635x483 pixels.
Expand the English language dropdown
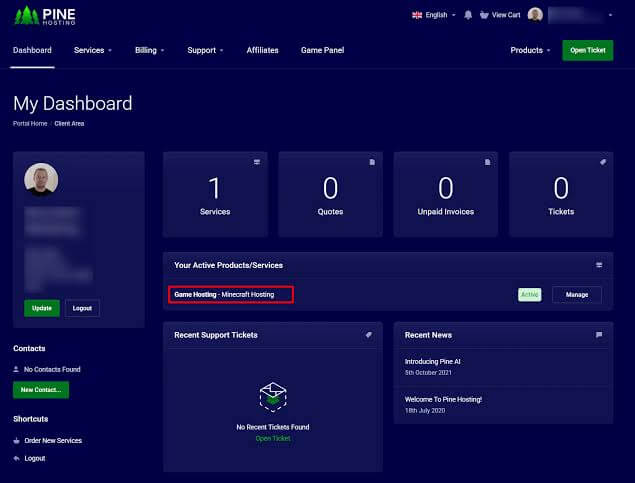click(x=434, y=15)
